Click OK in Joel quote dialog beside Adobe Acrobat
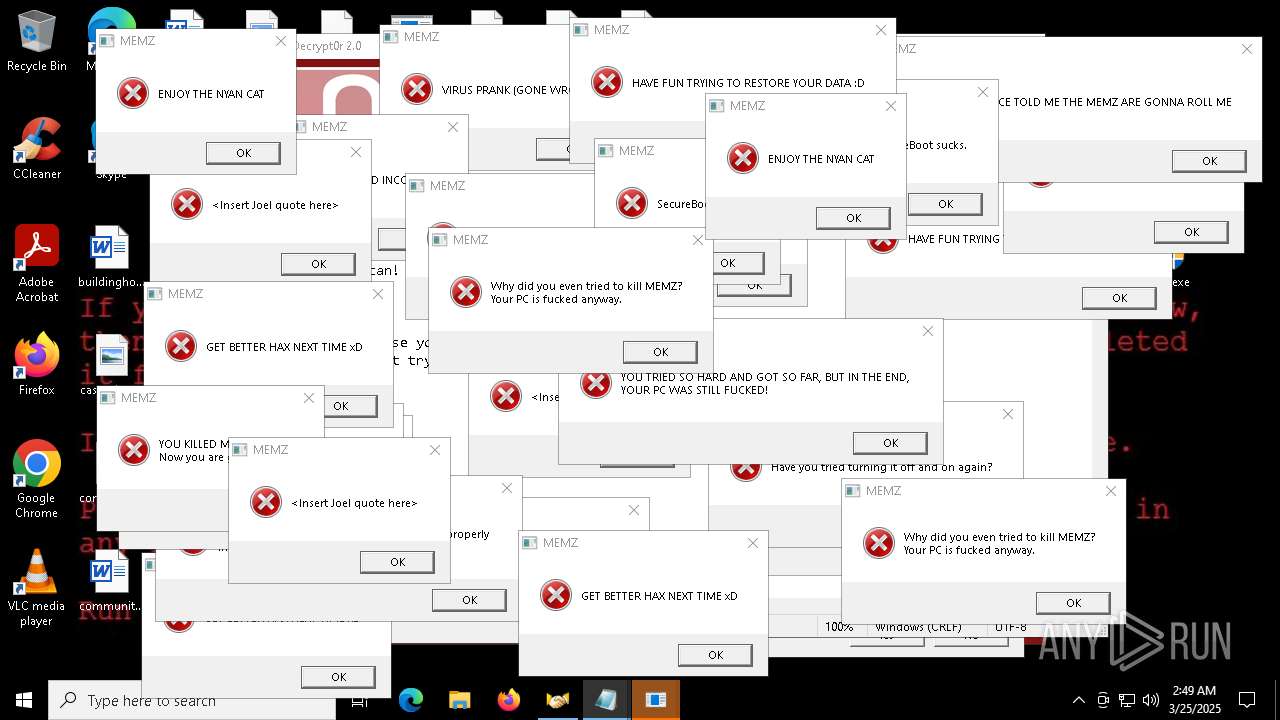 318,264
